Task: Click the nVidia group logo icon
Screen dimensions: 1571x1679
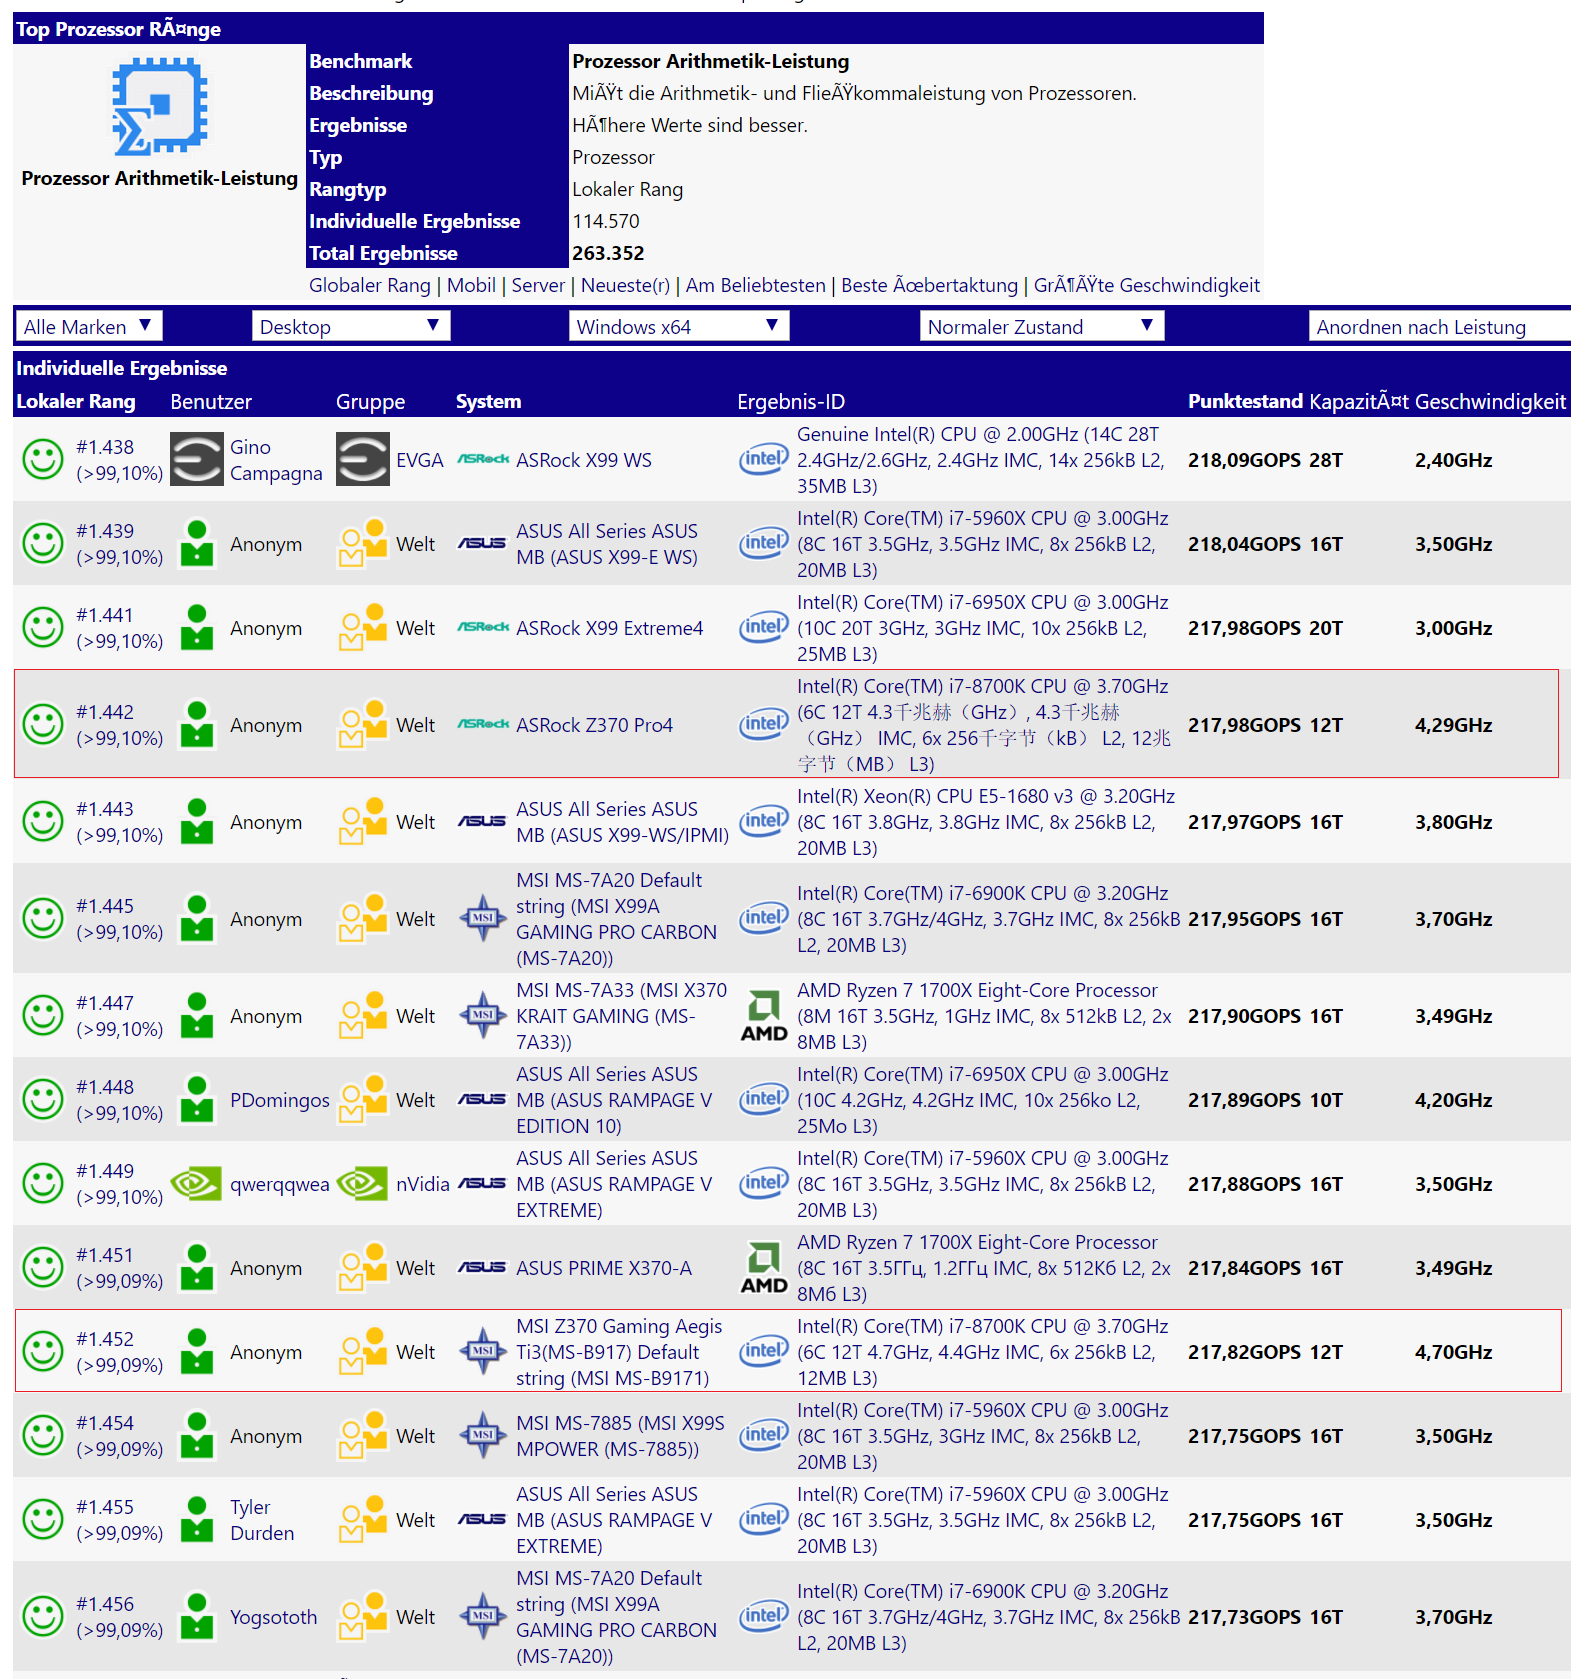Action: click(363, 1184)
